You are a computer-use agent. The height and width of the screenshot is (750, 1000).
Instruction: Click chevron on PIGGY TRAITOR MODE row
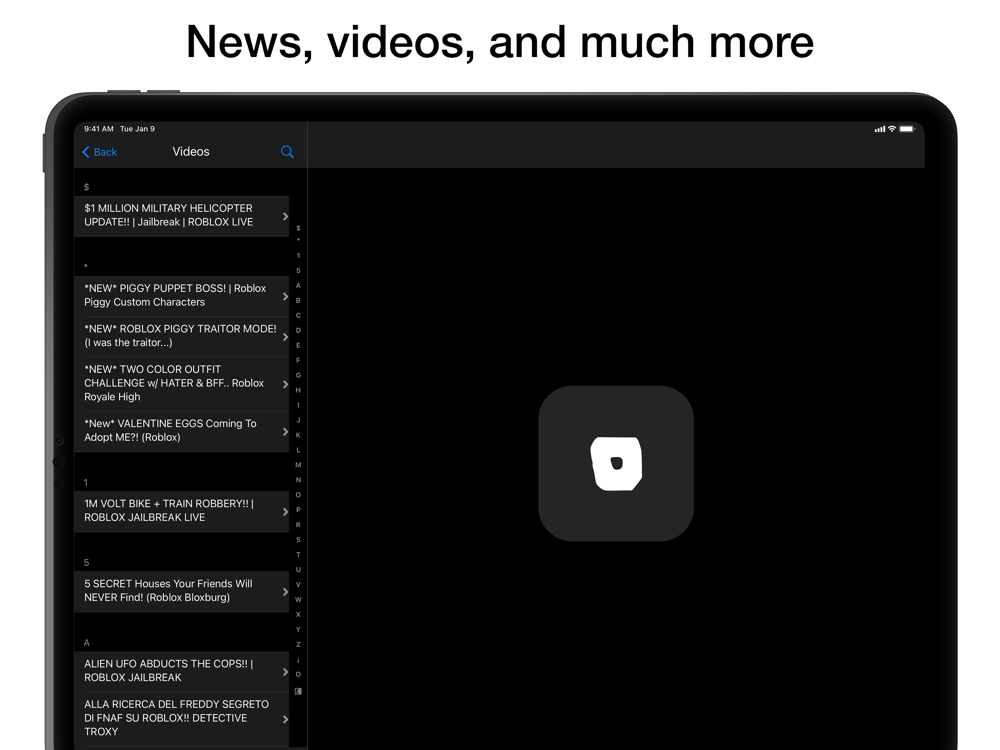pos(285,337)
